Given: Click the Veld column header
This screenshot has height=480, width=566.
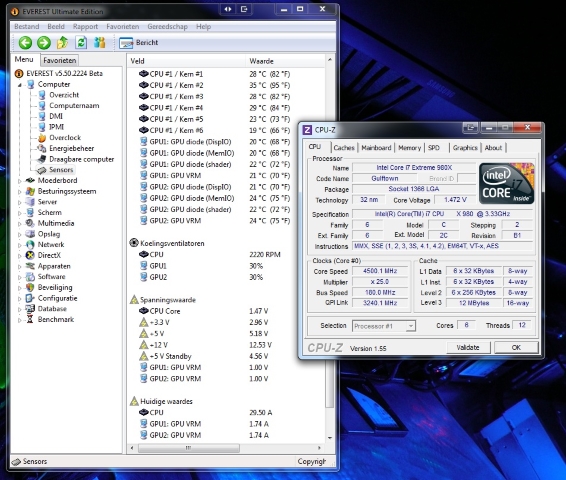Looking at the screenshot, I should point(187,61).
